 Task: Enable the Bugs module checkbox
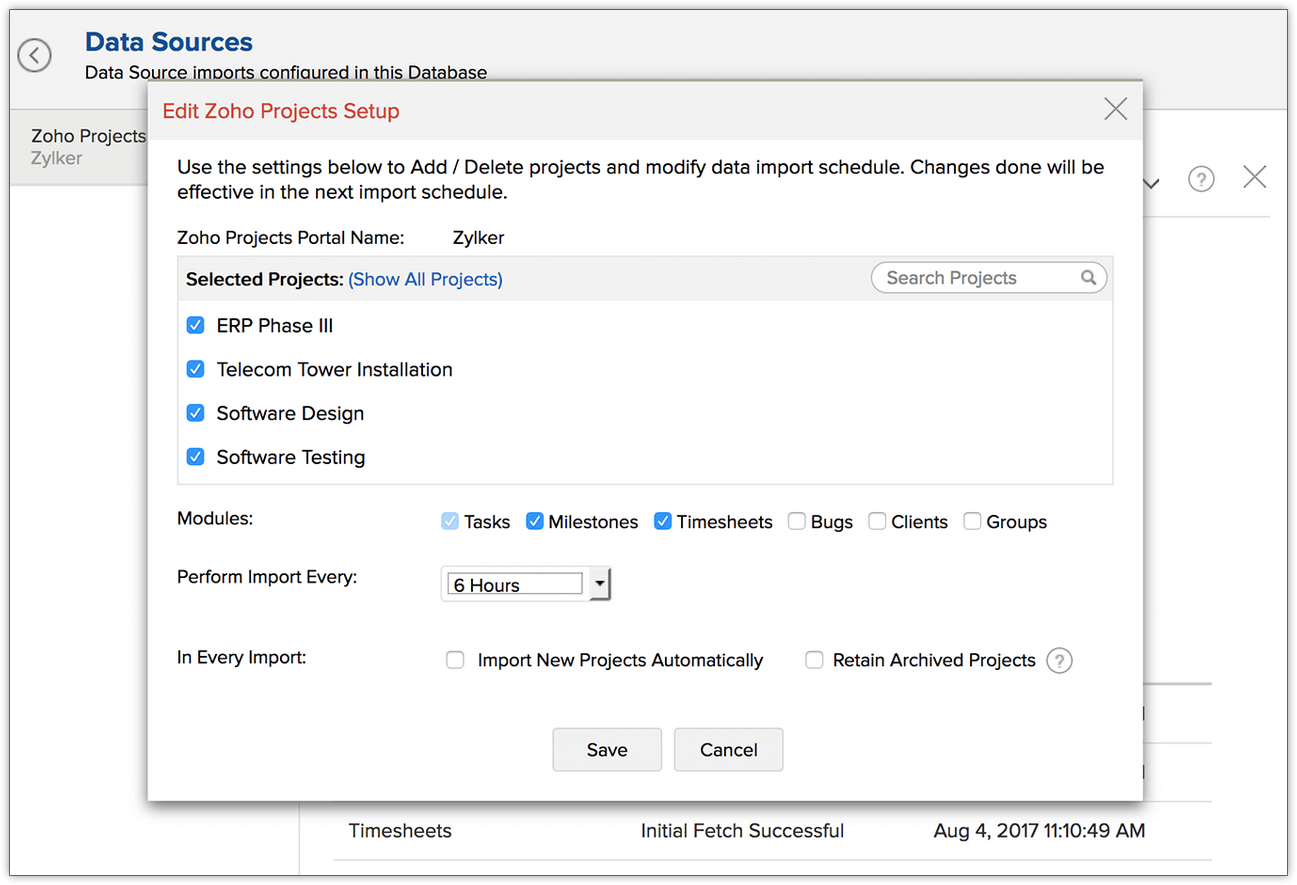pos(797,521)
